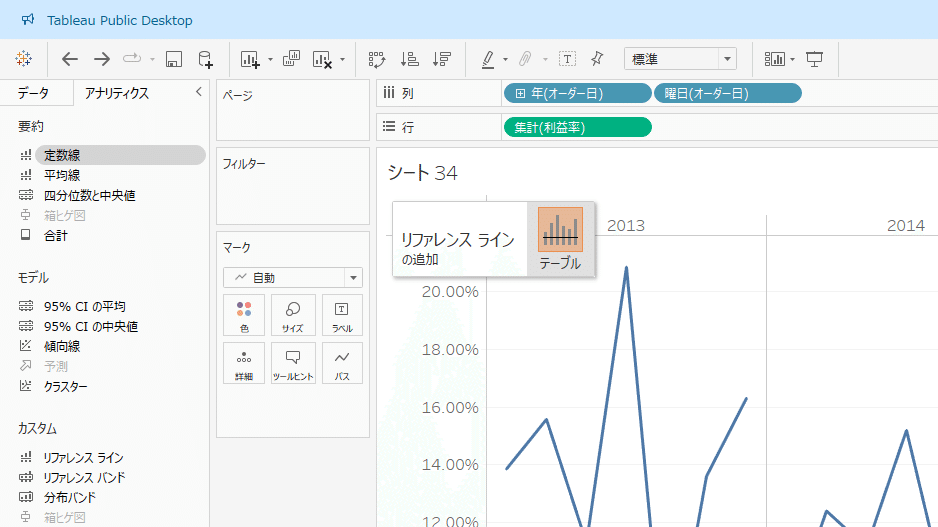Click the 集計(利益率) pill on rows

point(578,127)
